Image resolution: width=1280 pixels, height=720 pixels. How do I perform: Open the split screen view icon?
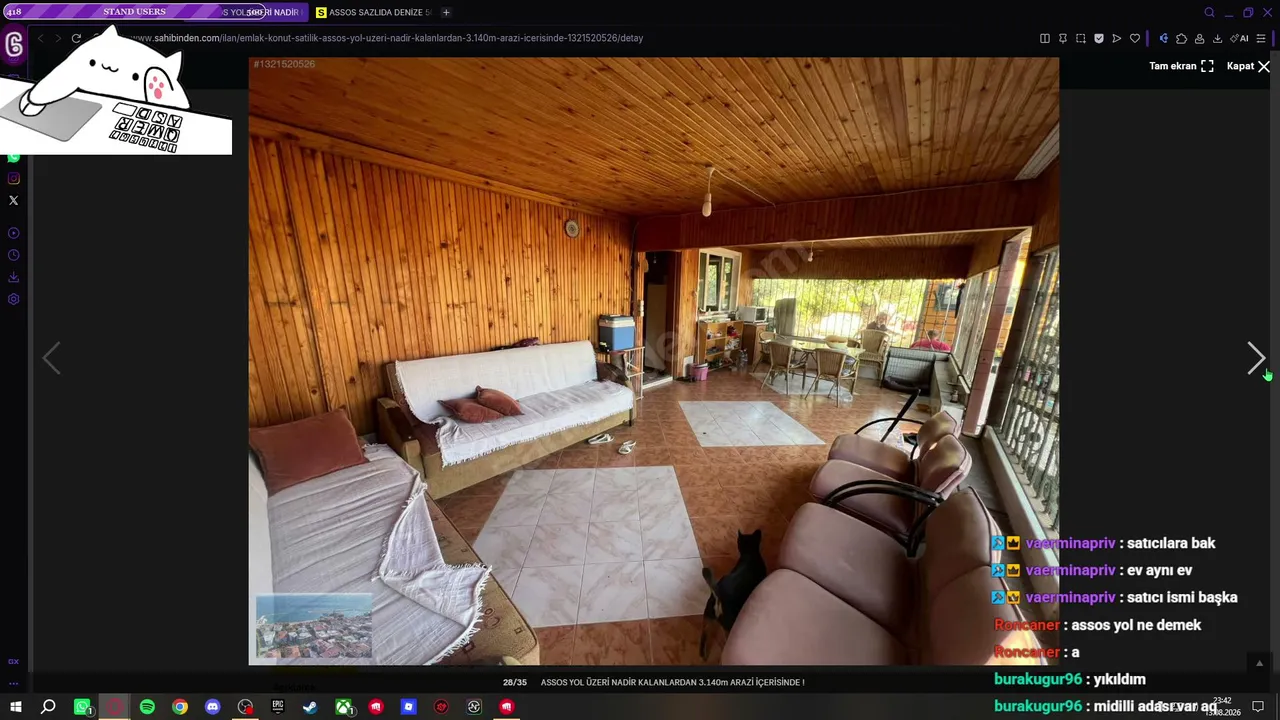[1045, 38]
